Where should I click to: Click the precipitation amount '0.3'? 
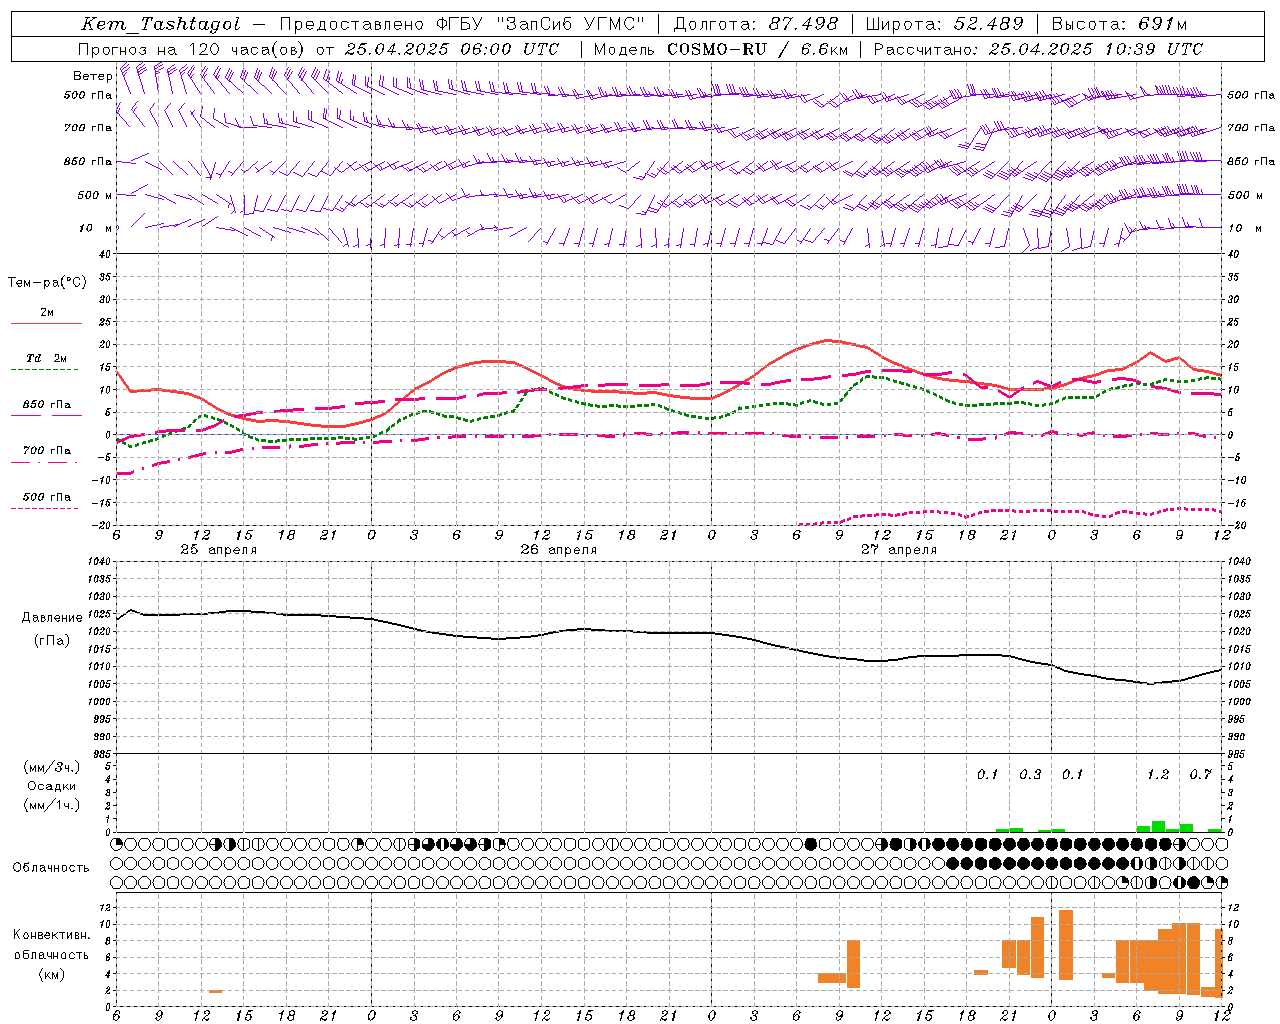1030,775
